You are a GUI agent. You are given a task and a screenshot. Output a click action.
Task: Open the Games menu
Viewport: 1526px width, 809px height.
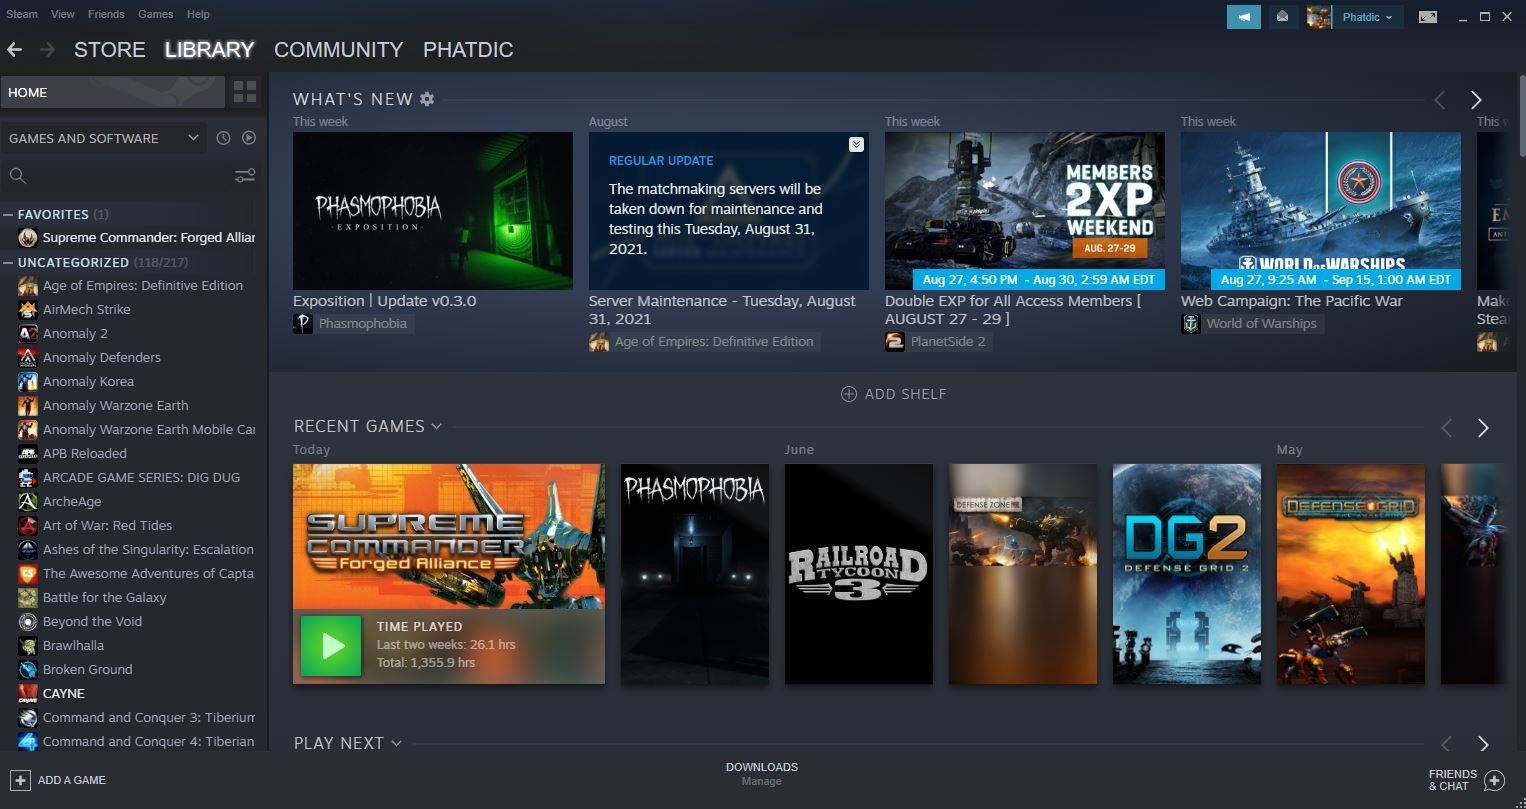click(x=155, y=14)
